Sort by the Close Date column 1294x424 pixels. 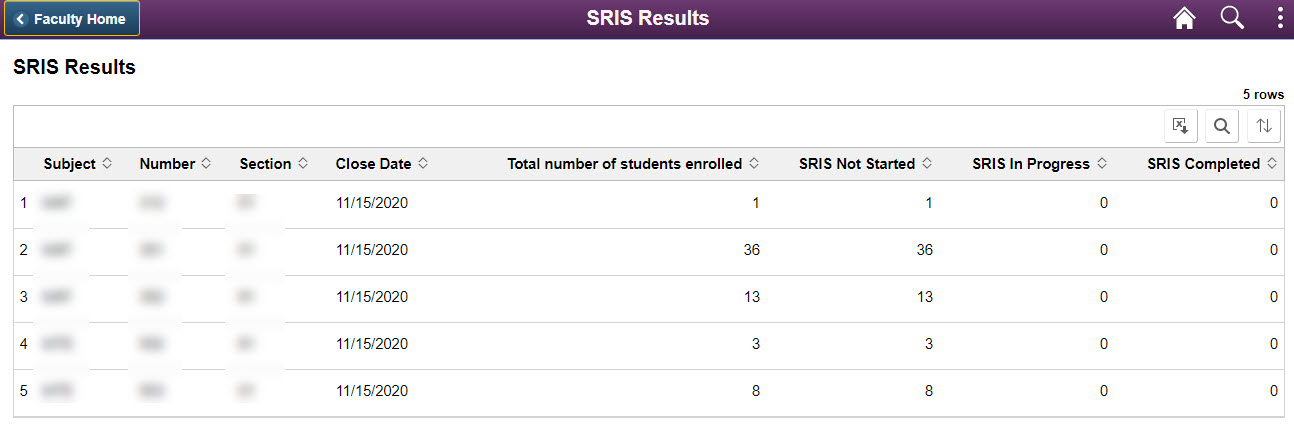click(381, 164)
